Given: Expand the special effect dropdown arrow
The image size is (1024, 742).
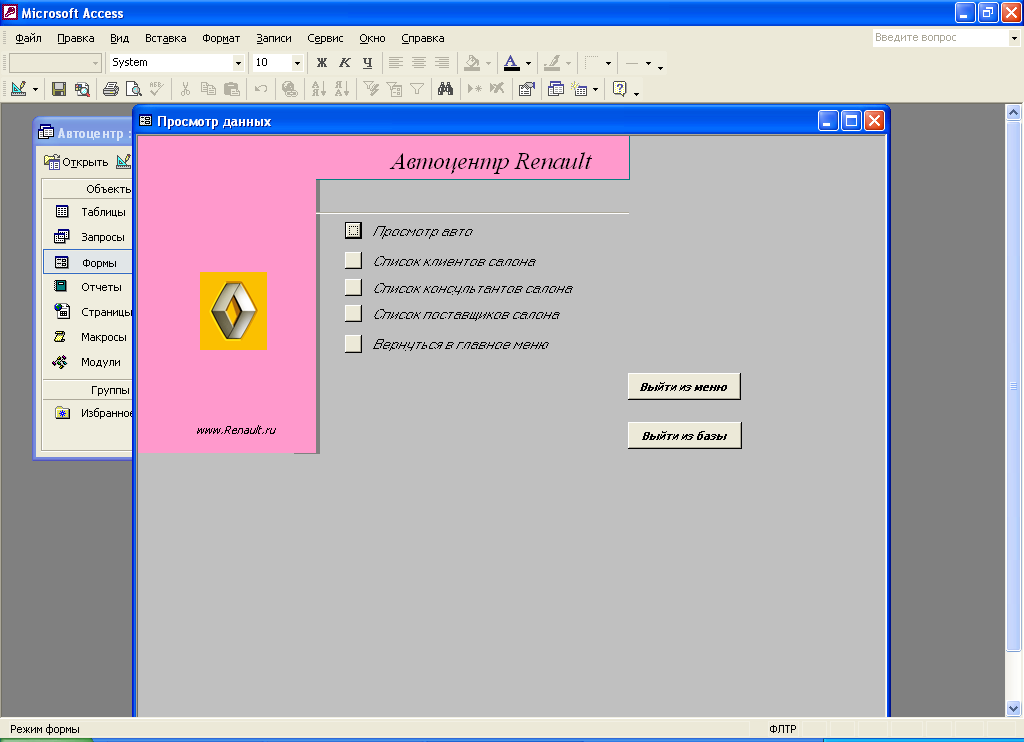Looking at the screenshot, I should (x=608, y=63).
